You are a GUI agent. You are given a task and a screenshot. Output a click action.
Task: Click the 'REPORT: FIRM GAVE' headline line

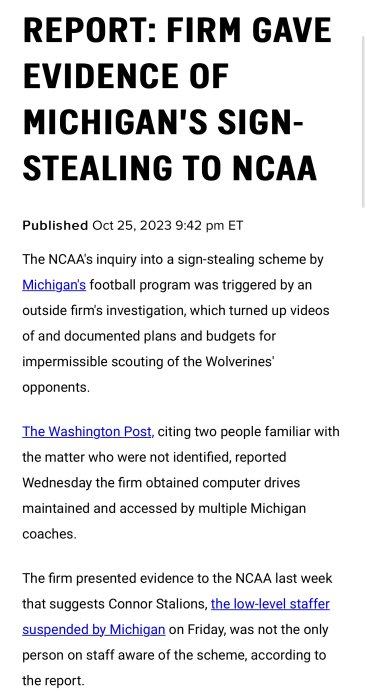177,30
